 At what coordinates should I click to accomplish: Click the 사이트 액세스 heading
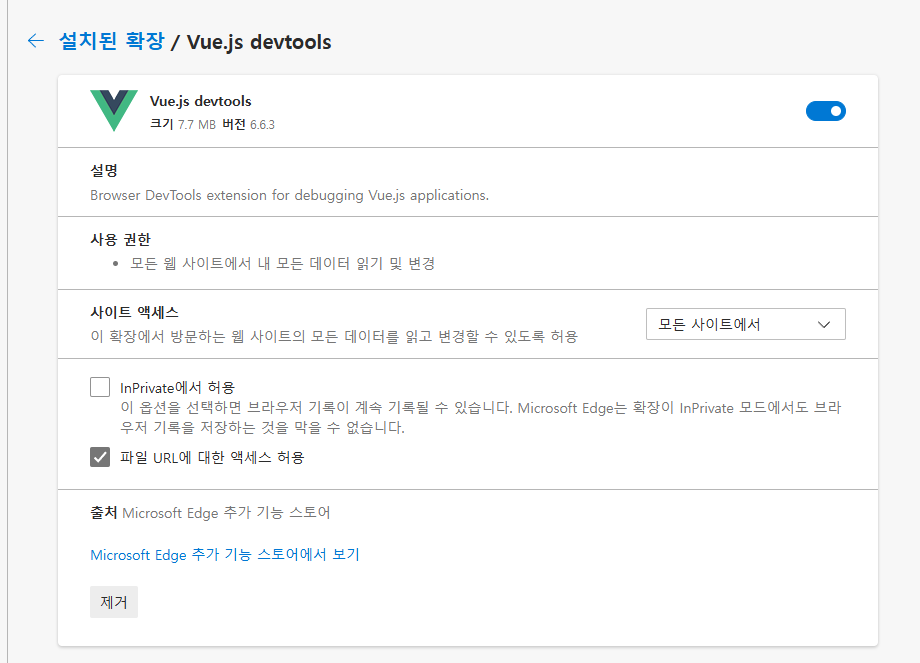coord(134,312)
